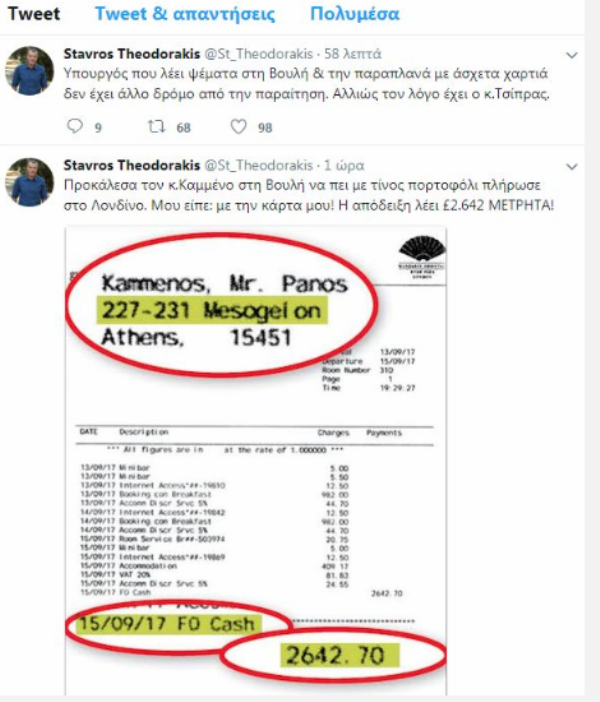The width and height of the screenshot is (600, 702).
Task: Click the 1 ώρα timestamp
Action: click(344, 166)
